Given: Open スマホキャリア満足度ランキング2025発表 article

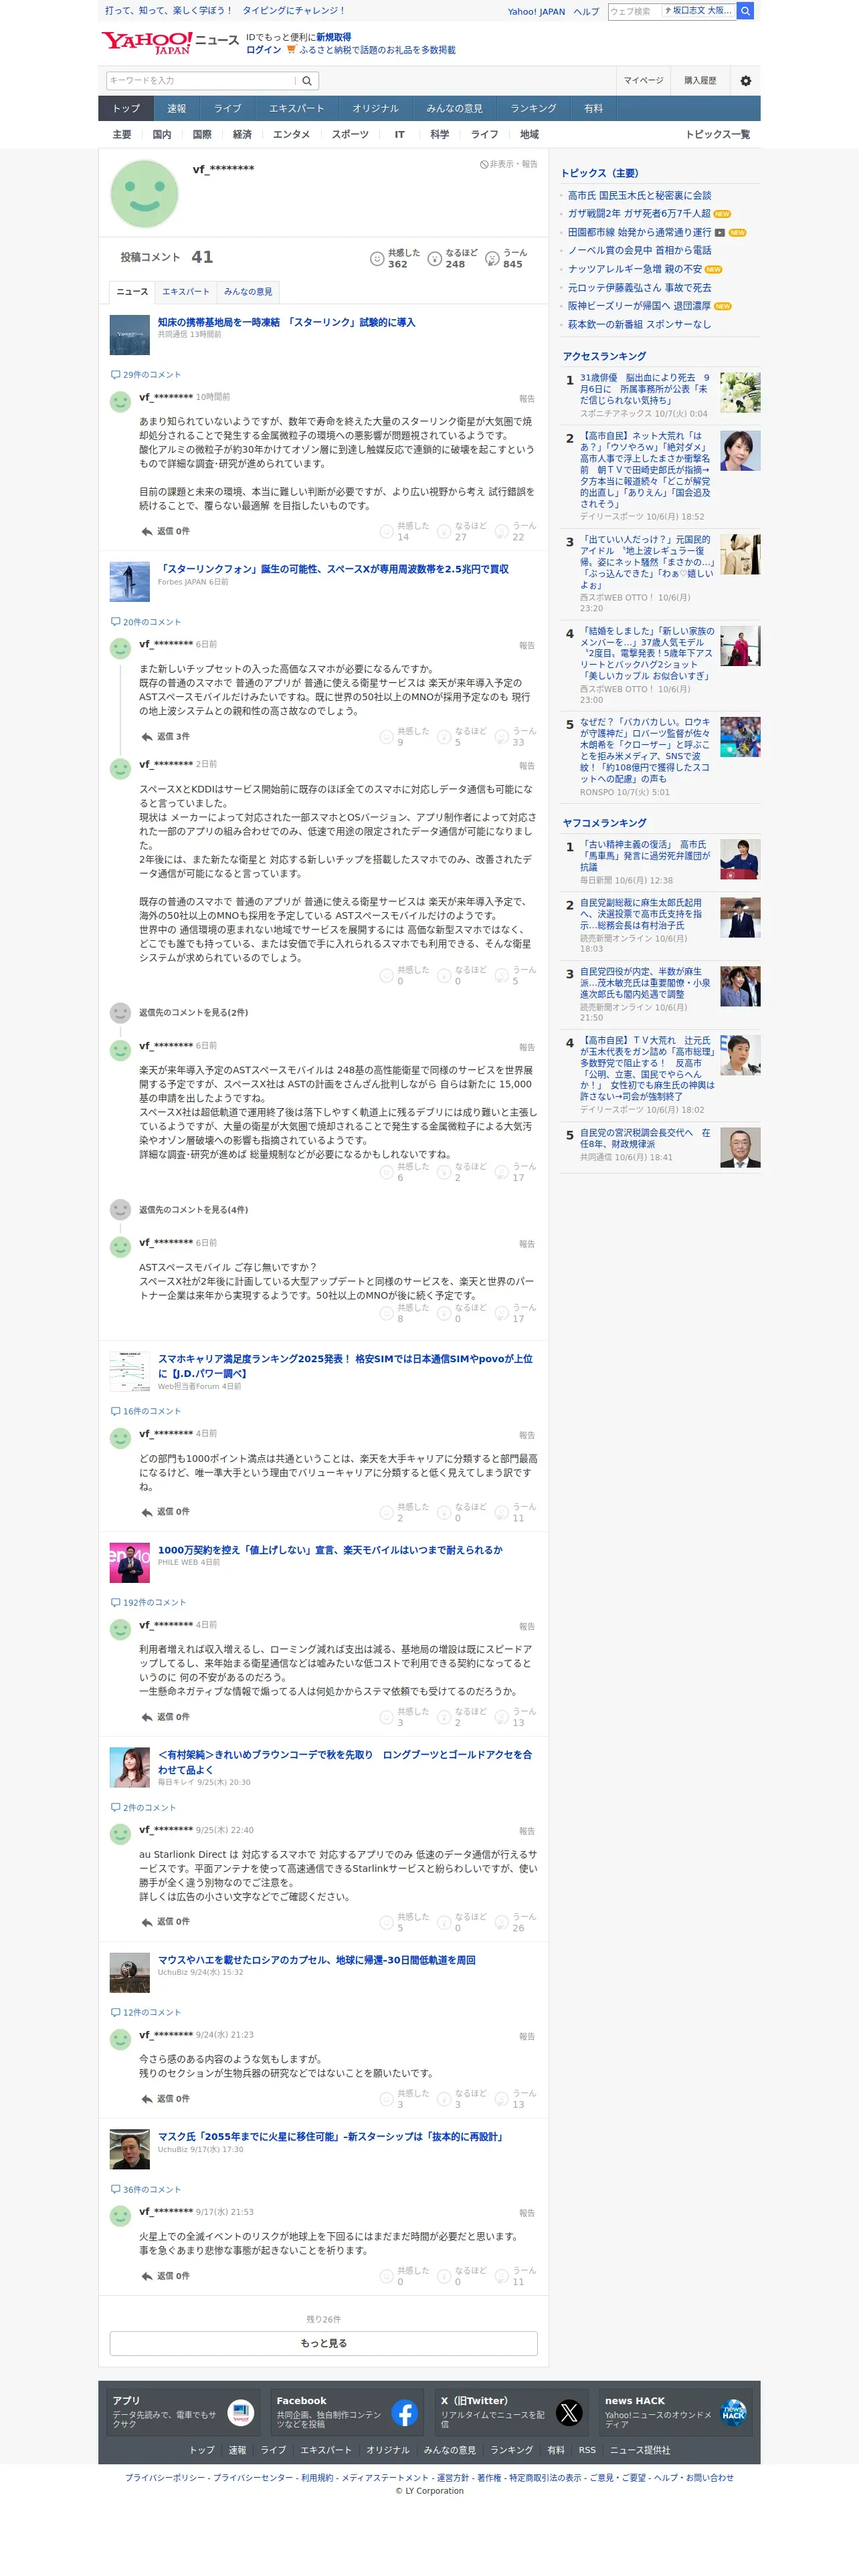Looking at the screenshot, I should click(x=345, y=1366).
